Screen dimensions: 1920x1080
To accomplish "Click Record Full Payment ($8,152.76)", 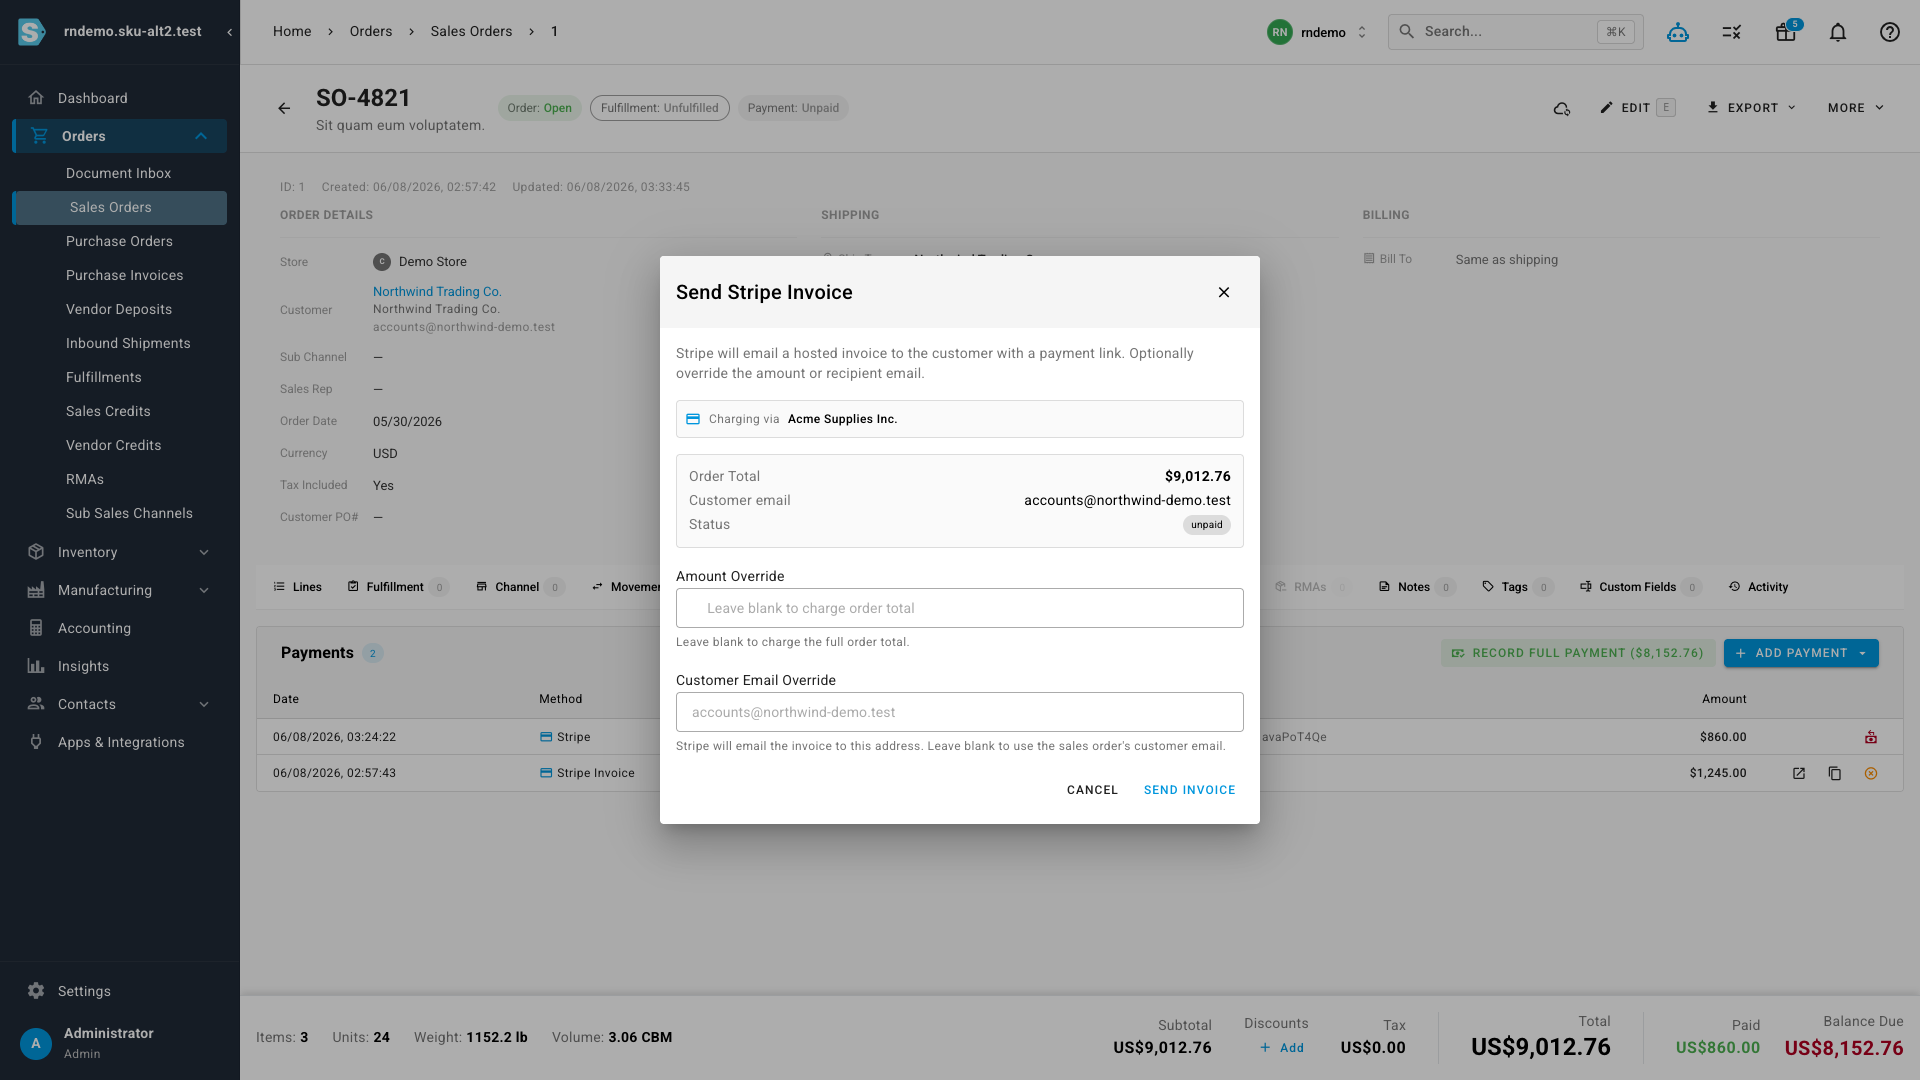I will click(1578, 653).
